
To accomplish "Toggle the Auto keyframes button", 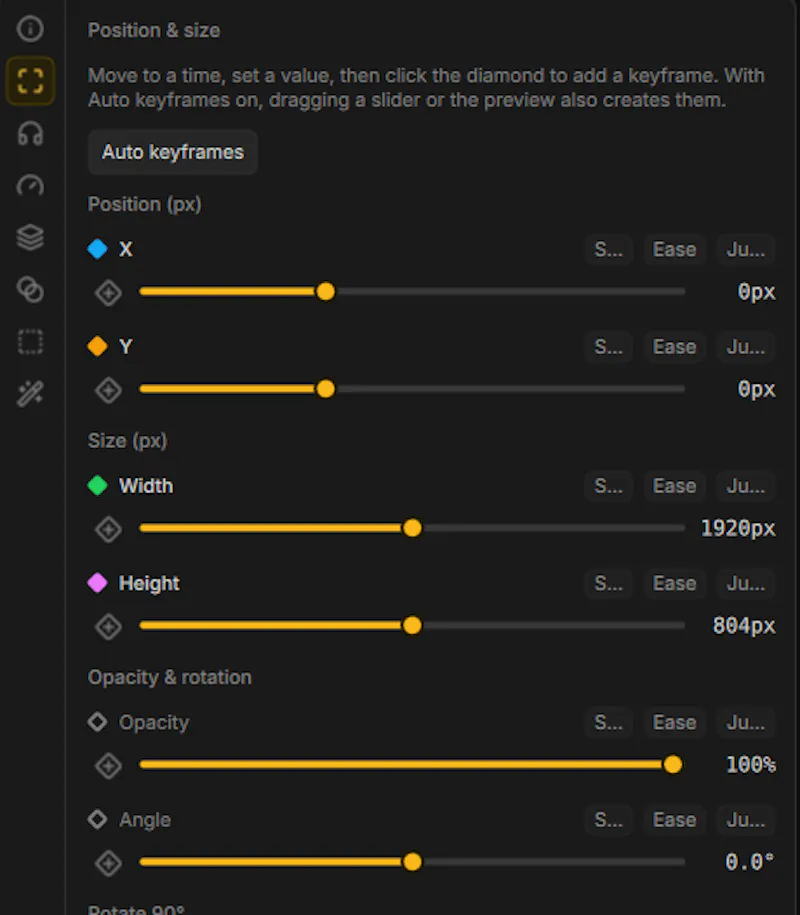I will point(173,152).
